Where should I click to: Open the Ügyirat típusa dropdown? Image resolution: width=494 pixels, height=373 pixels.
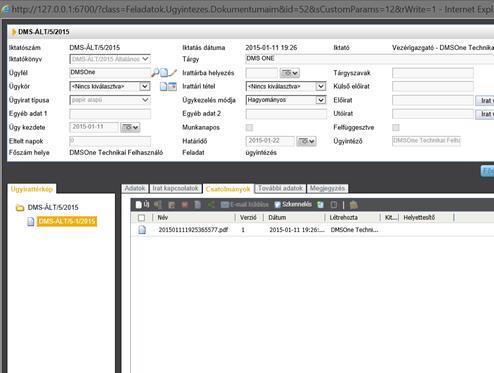tap(110, 100)
